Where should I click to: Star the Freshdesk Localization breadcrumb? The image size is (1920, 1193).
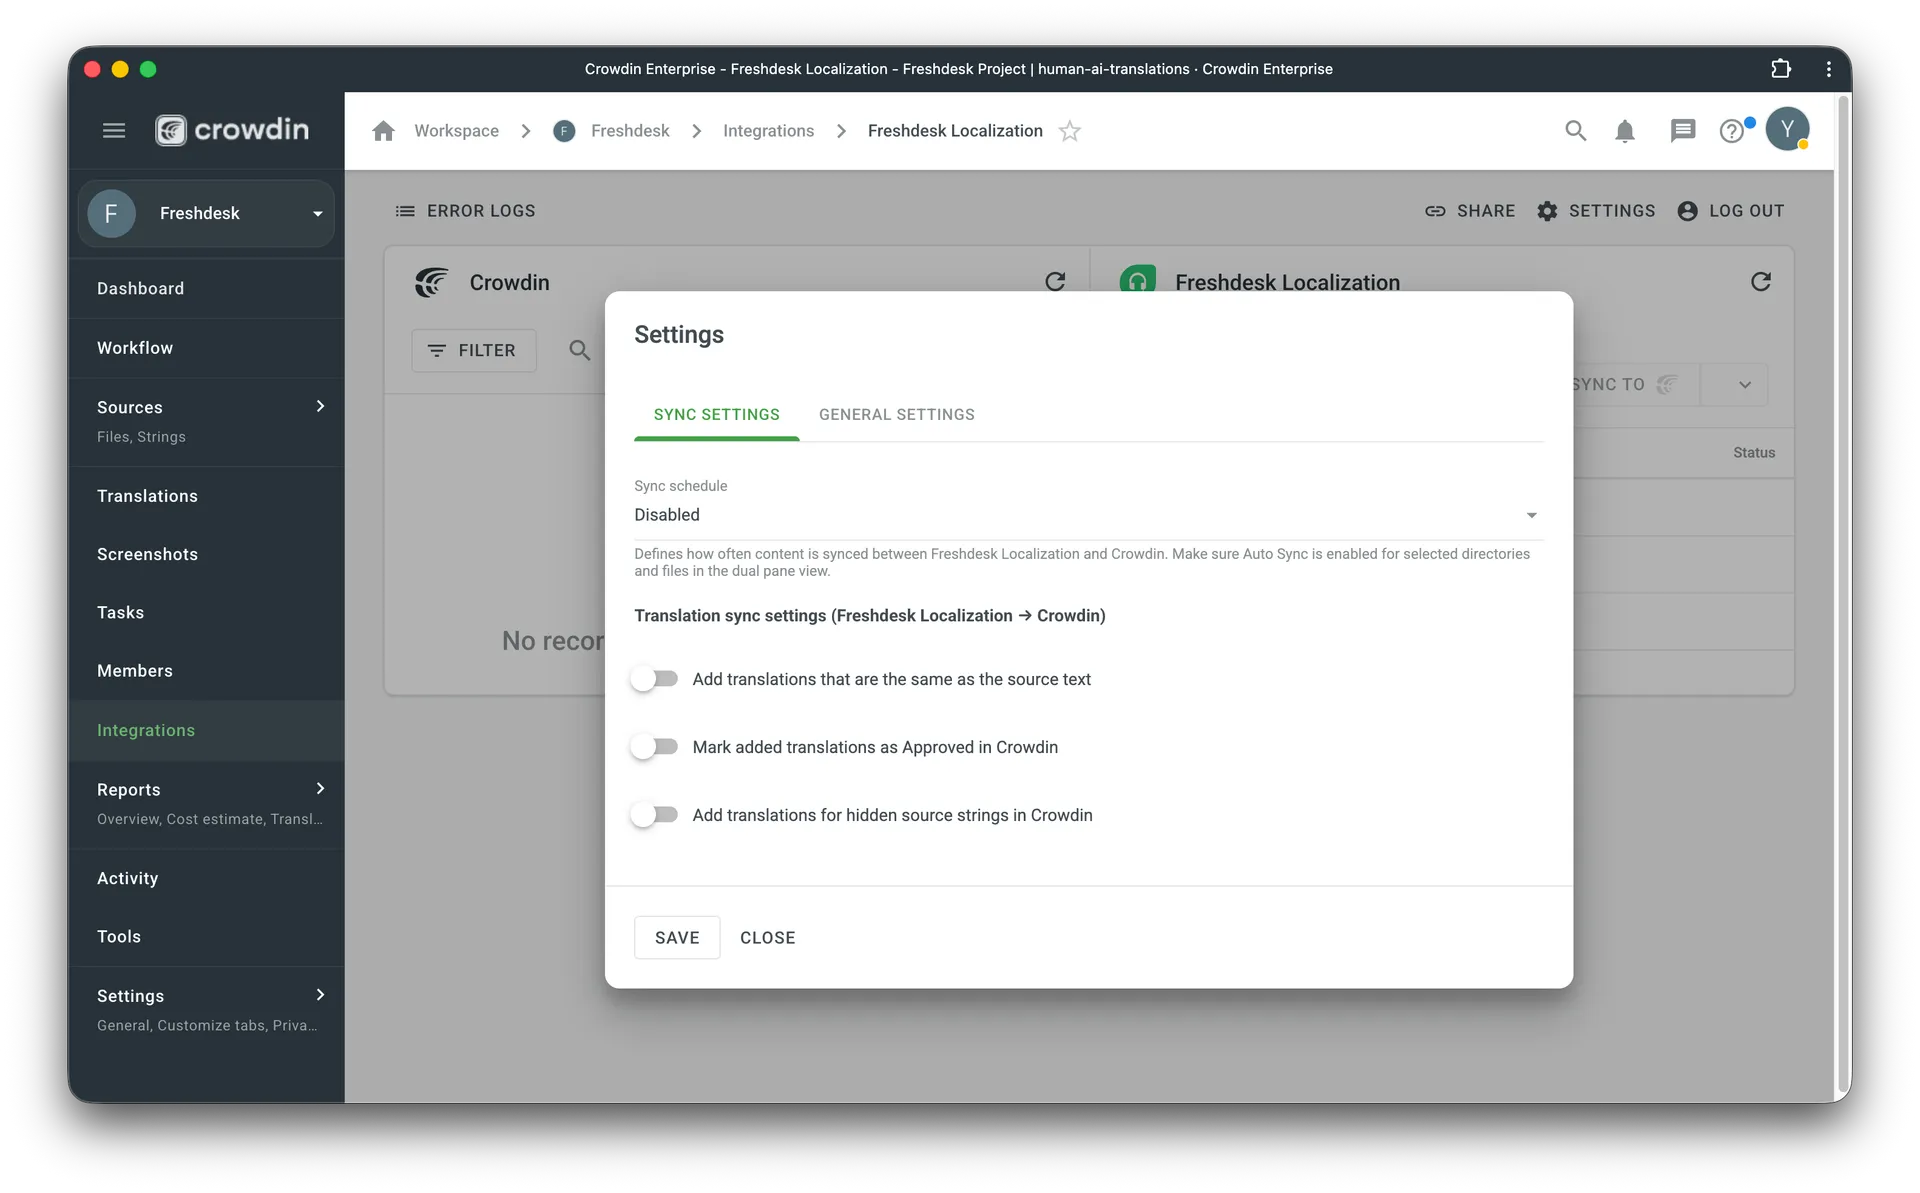[1070, 130]
